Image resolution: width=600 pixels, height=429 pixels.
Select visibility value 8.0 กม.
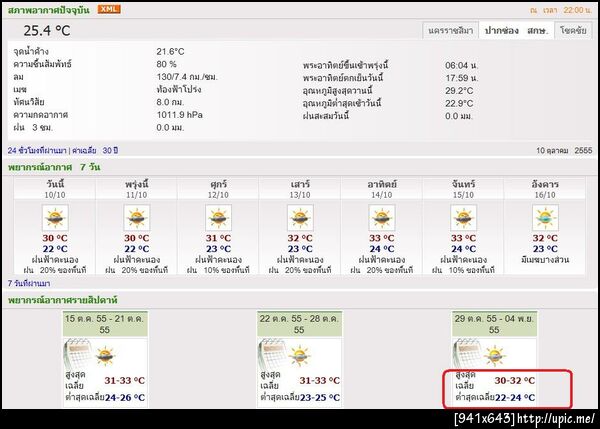[x=170, y=102]
